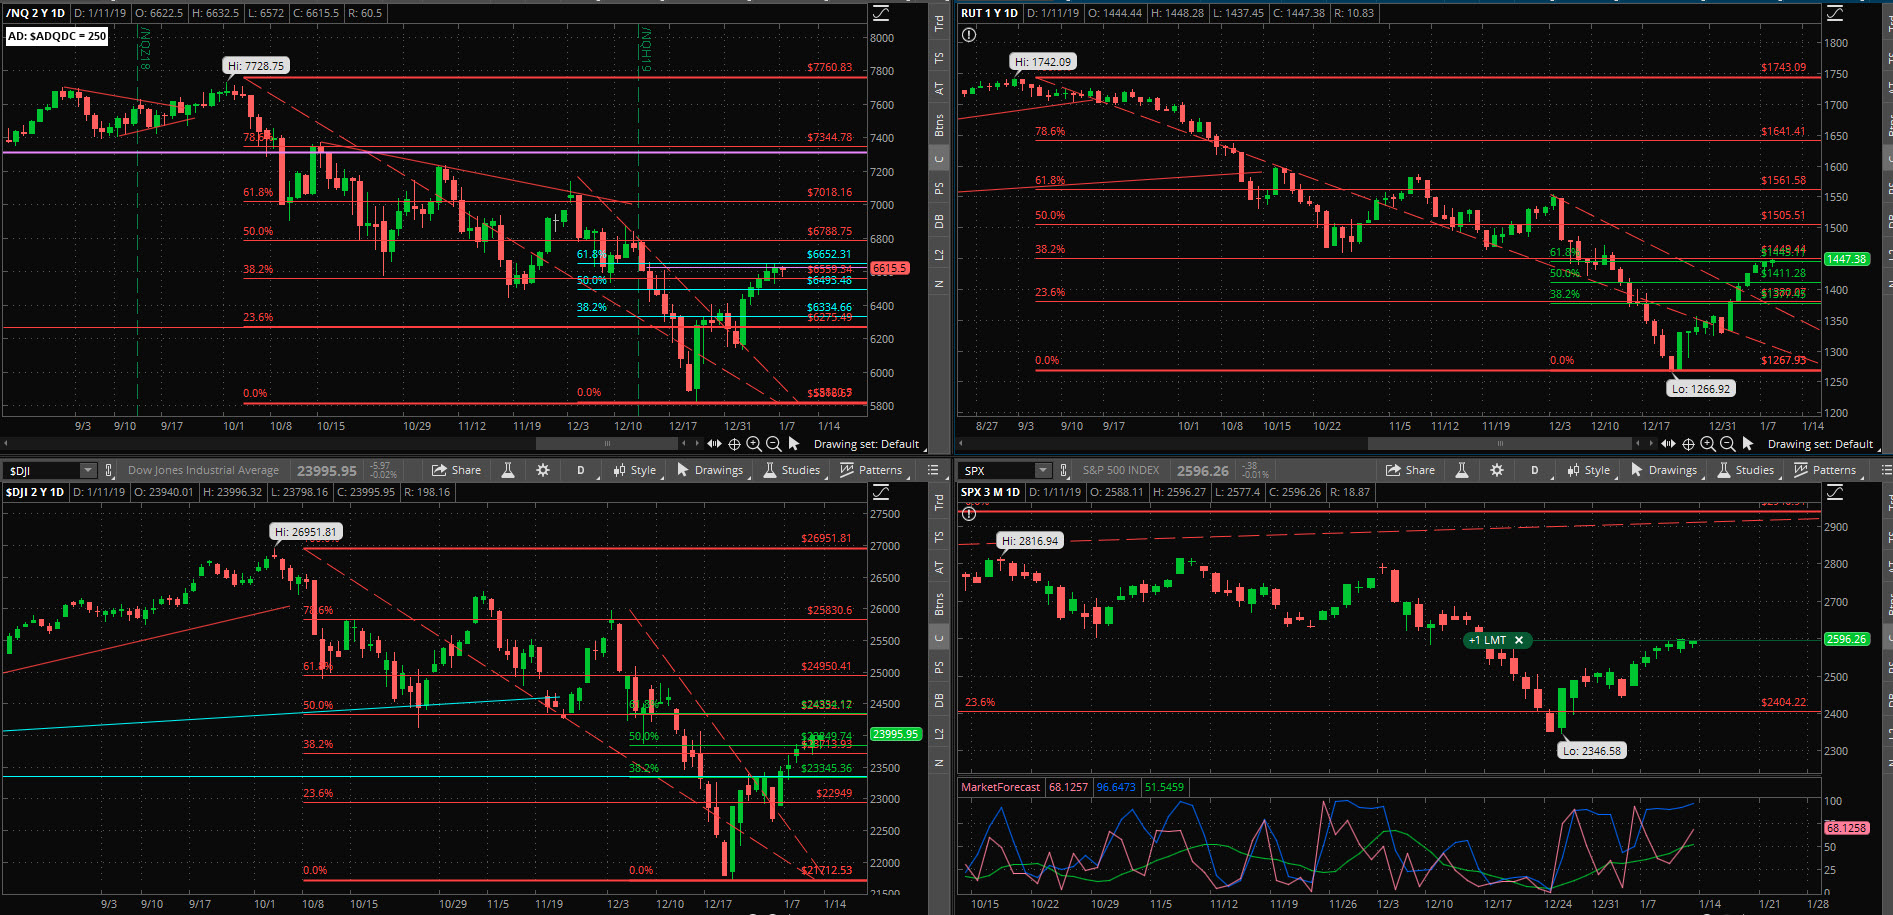Click Share in the SPX toolbar
Viewport: 1893px width, 915px height.
pyautogui.click(x=1411, y=470)
